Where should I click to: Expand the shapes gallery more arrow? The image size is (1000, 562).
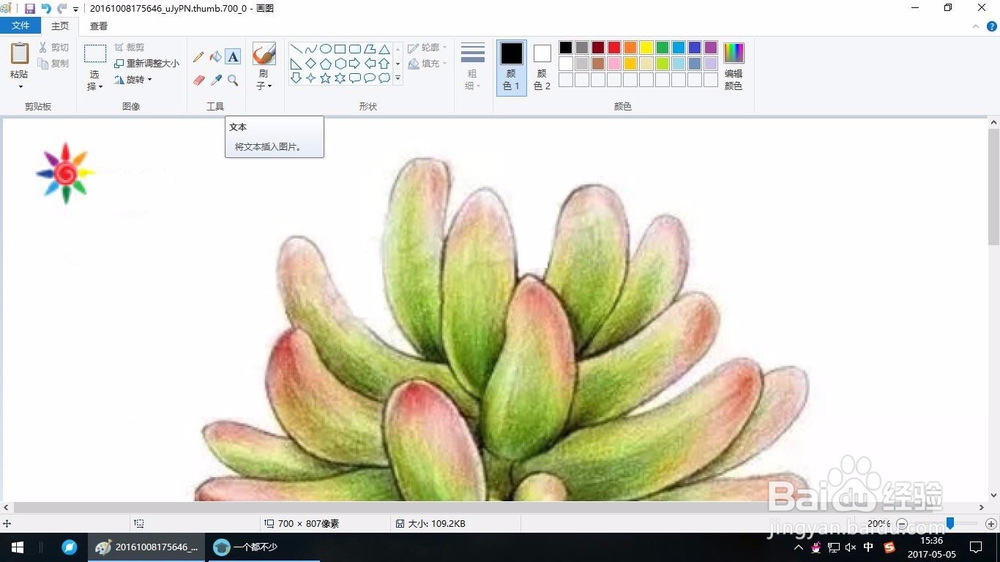click(397, 78)
